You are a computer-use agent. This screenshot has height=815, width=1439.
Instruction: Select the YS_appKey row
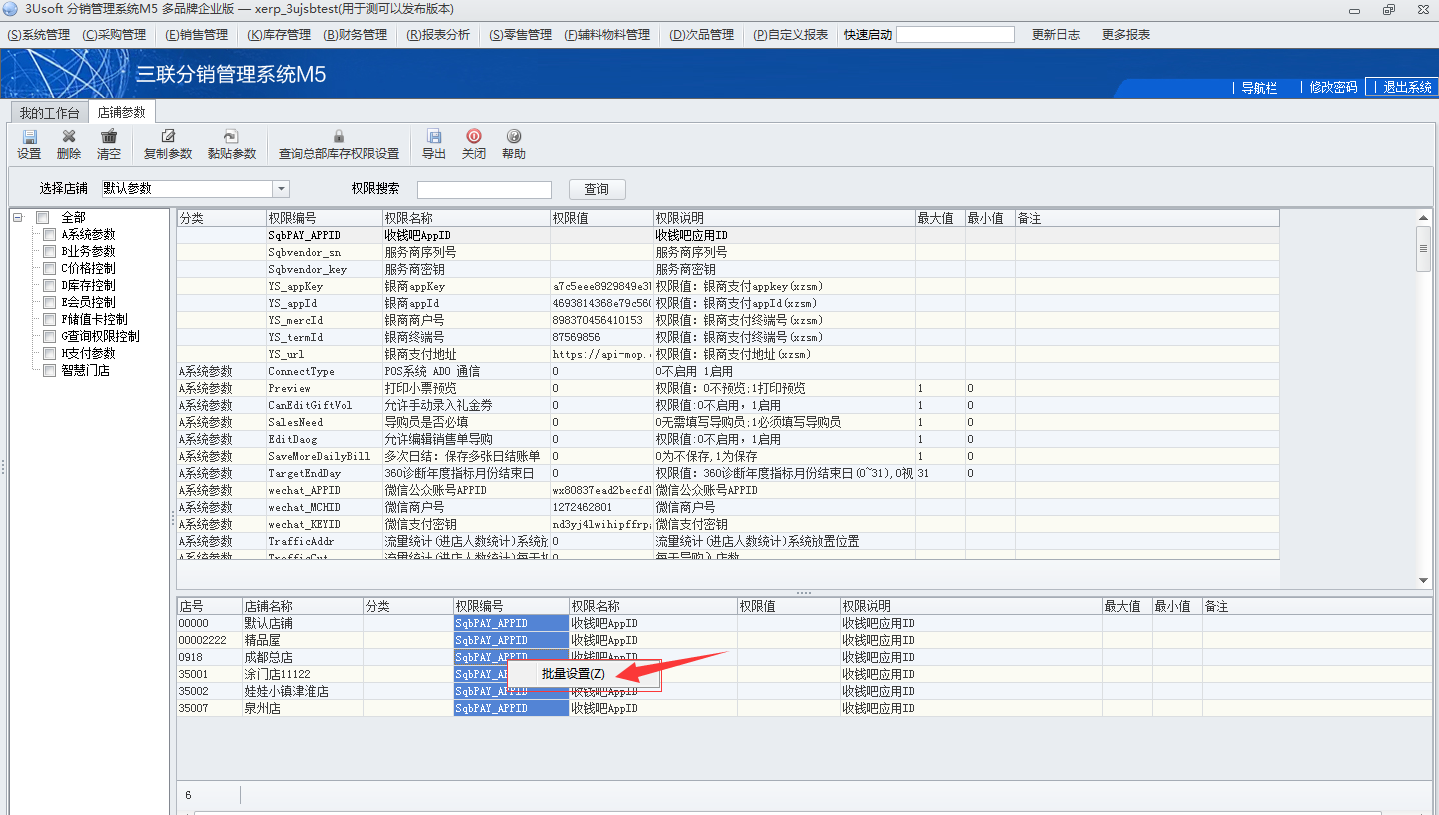click(x=728, y=286)
